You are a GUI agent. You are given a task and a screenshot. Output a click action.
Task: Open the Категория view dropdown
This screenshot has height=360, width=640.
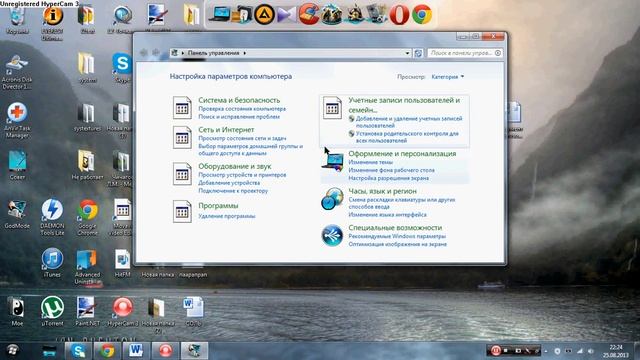click(x=447, y=77)
